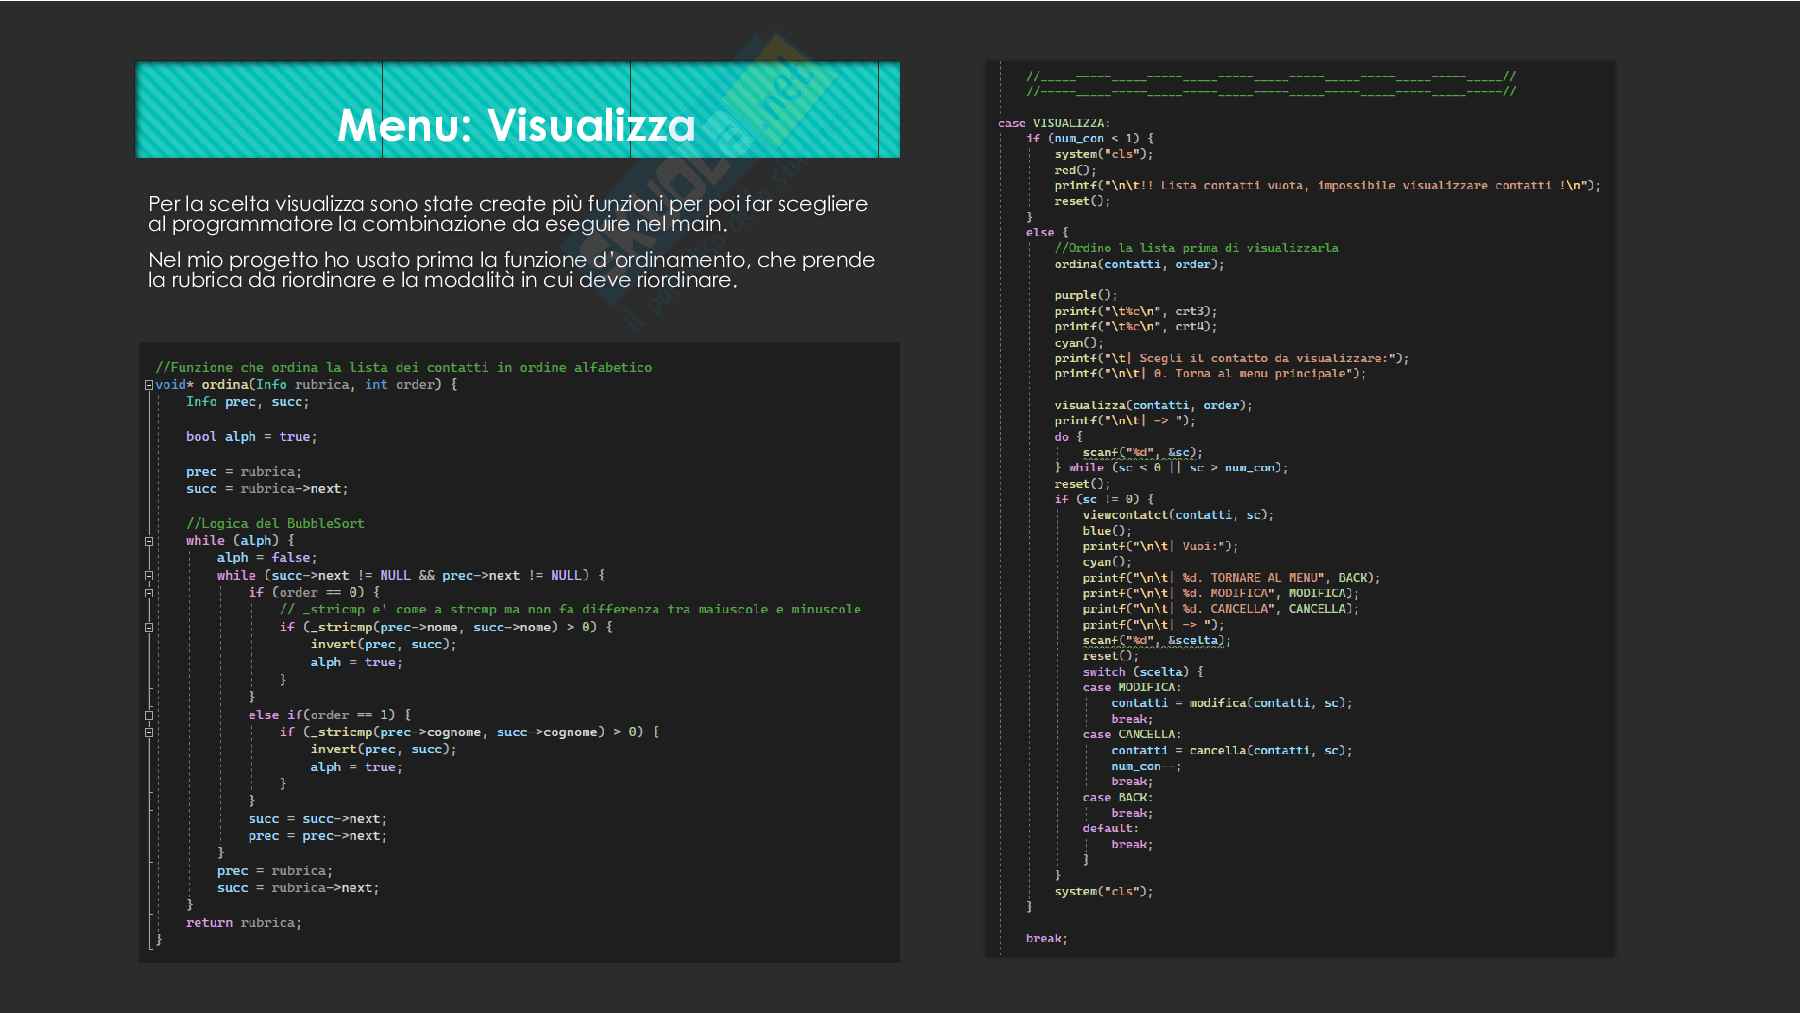1800x1013 pixels.
Task: Fold the while succ->next loop block
Action: pyautogui.click(x=149, y=576)
